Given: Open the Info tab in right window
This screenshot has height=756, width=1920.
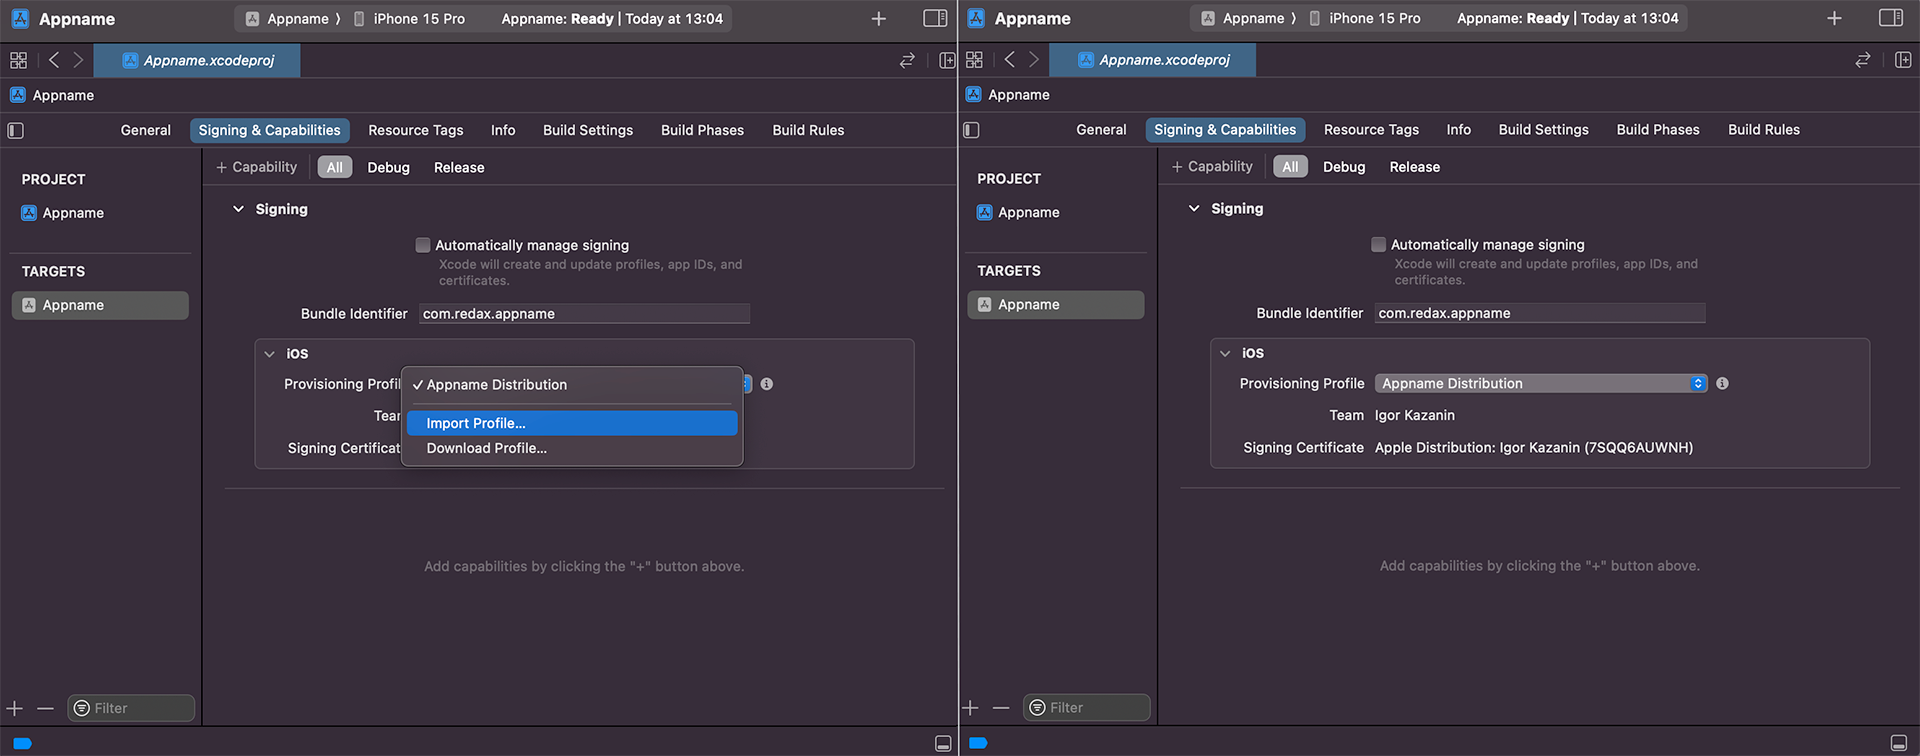Looking at the screenshot, I should pyautogui.click(x=1459, y=129).
